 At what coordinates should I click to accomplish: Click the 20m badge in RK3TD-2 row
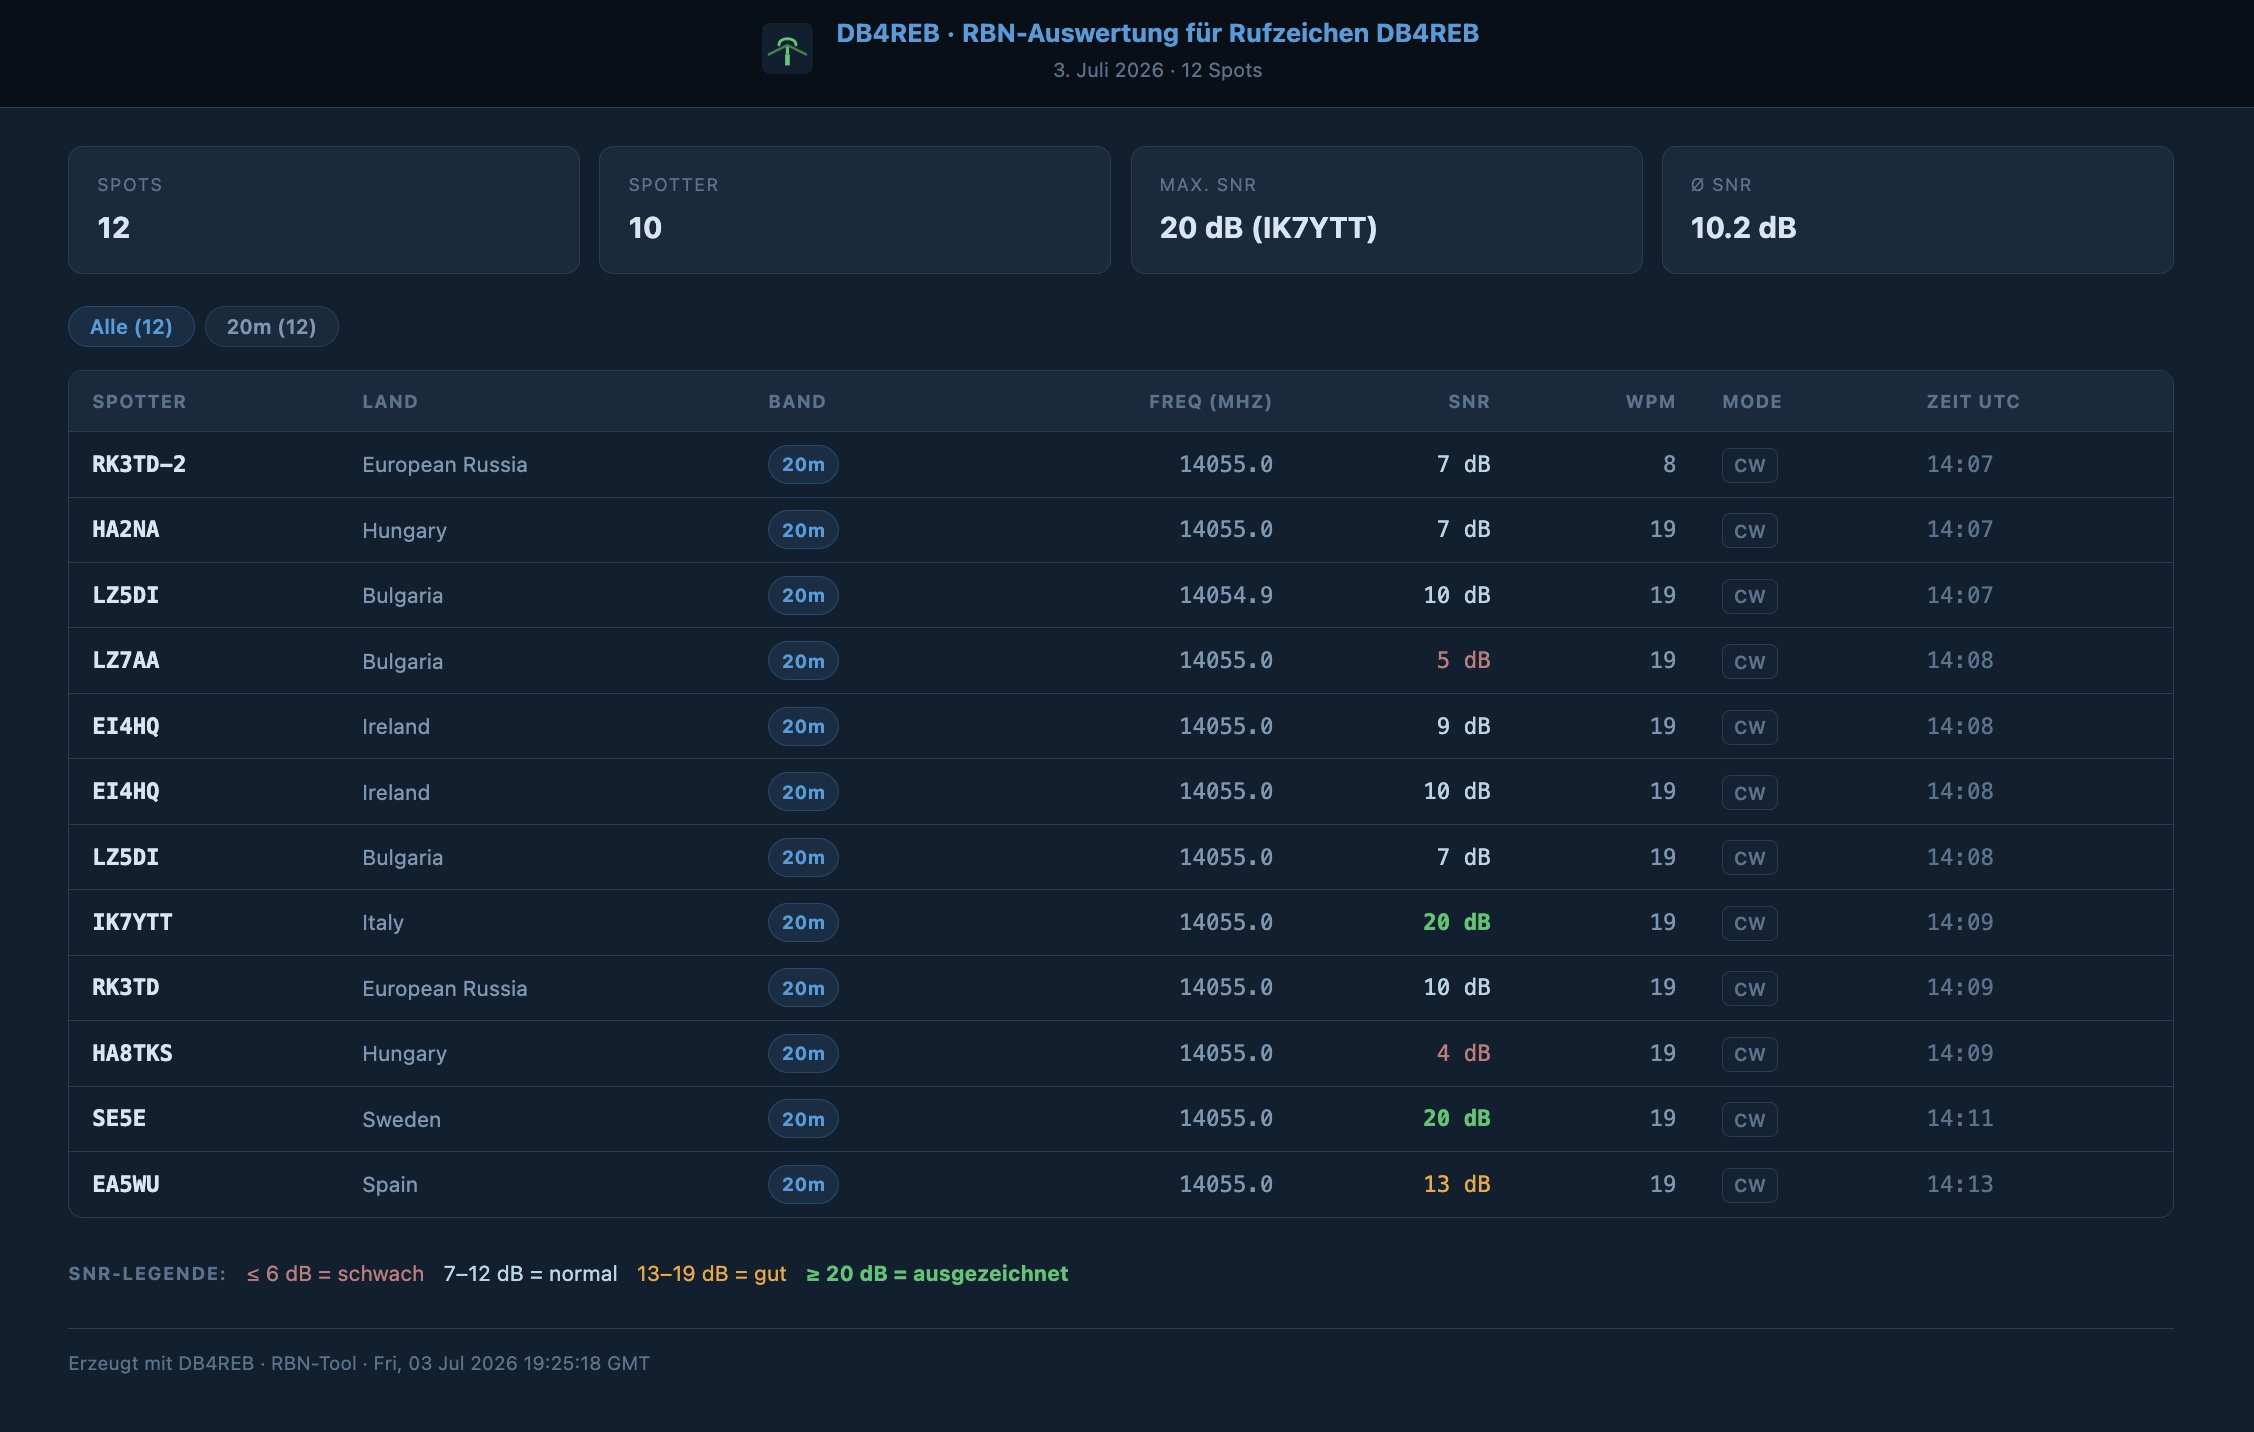(803, 464)
